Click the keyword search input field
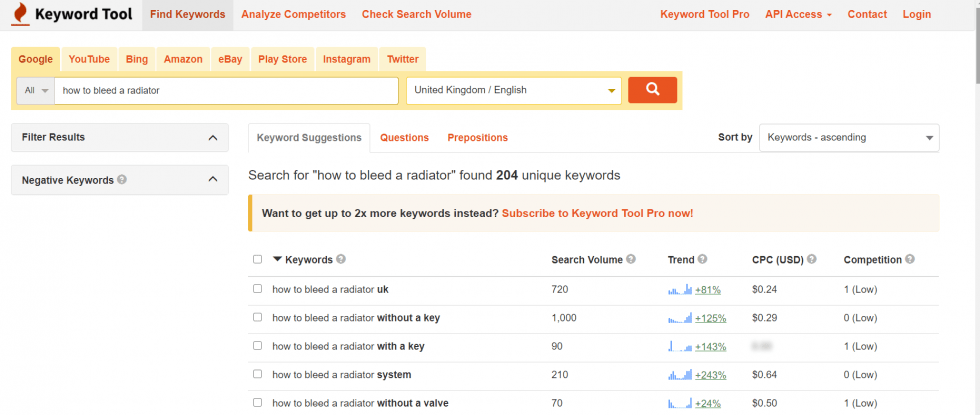Viewport: 980px width, 415px height. 226,90
